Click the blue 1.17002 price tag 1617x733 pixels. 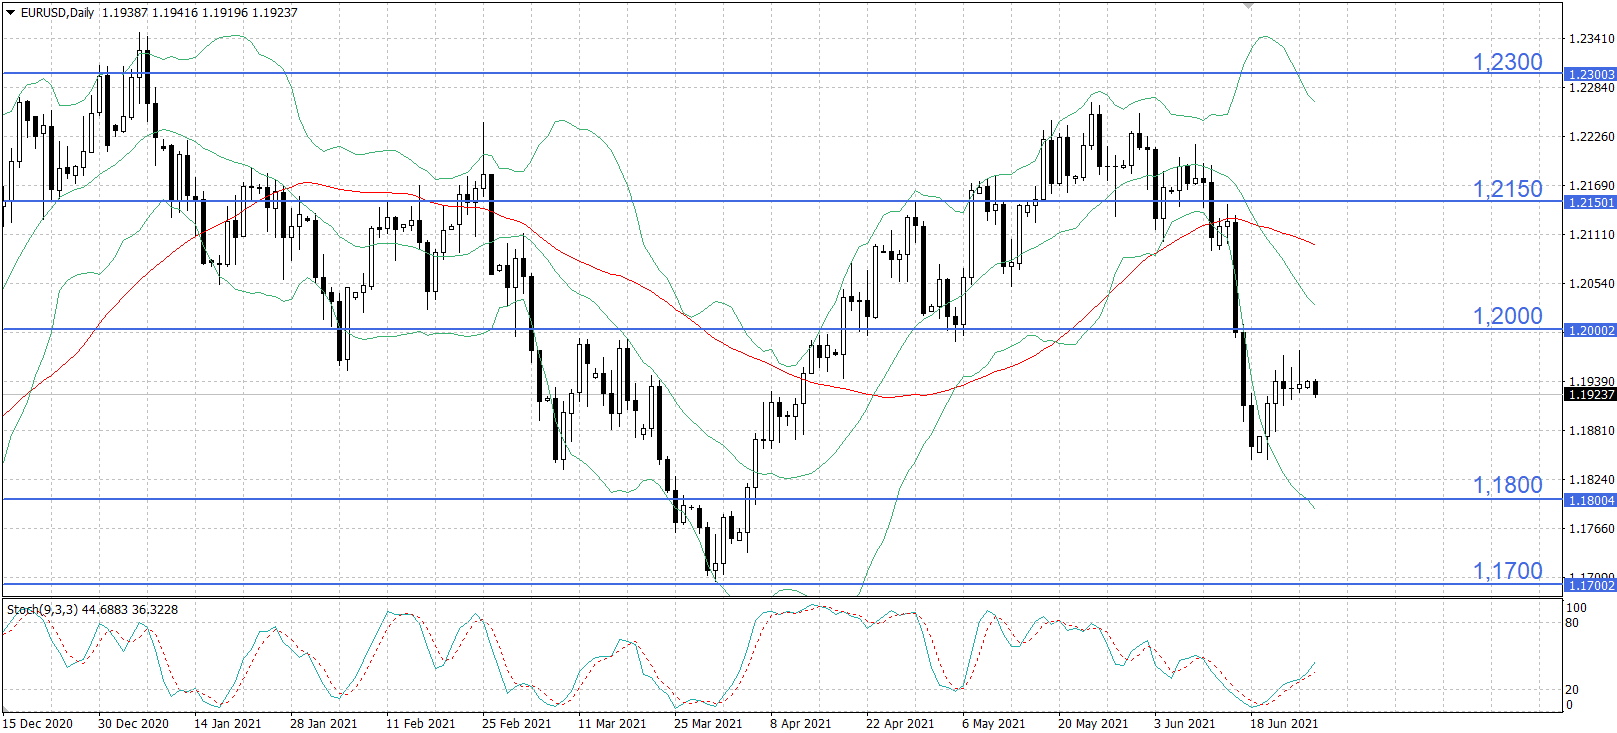click(1590, 585)
